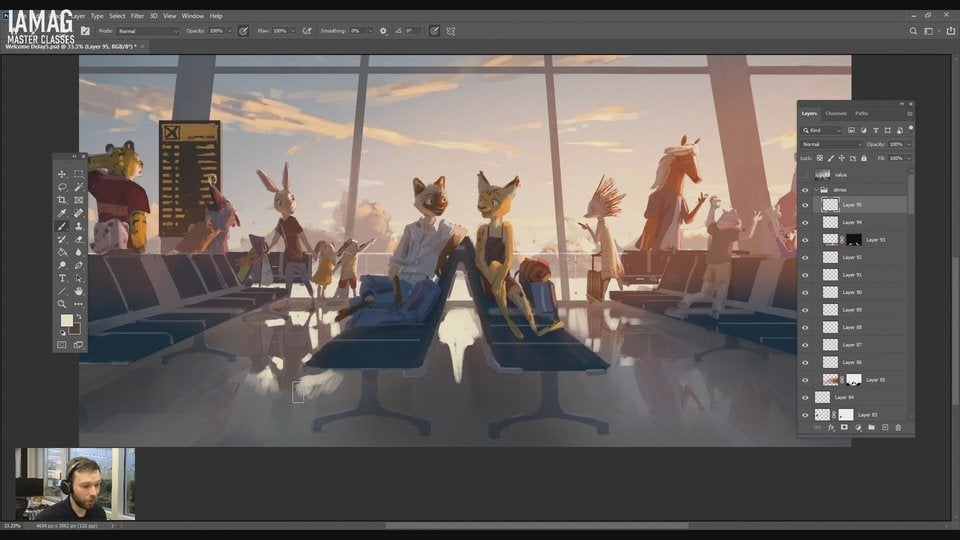Activate the Type tool

pyautogui.click(x=62, y=278)
